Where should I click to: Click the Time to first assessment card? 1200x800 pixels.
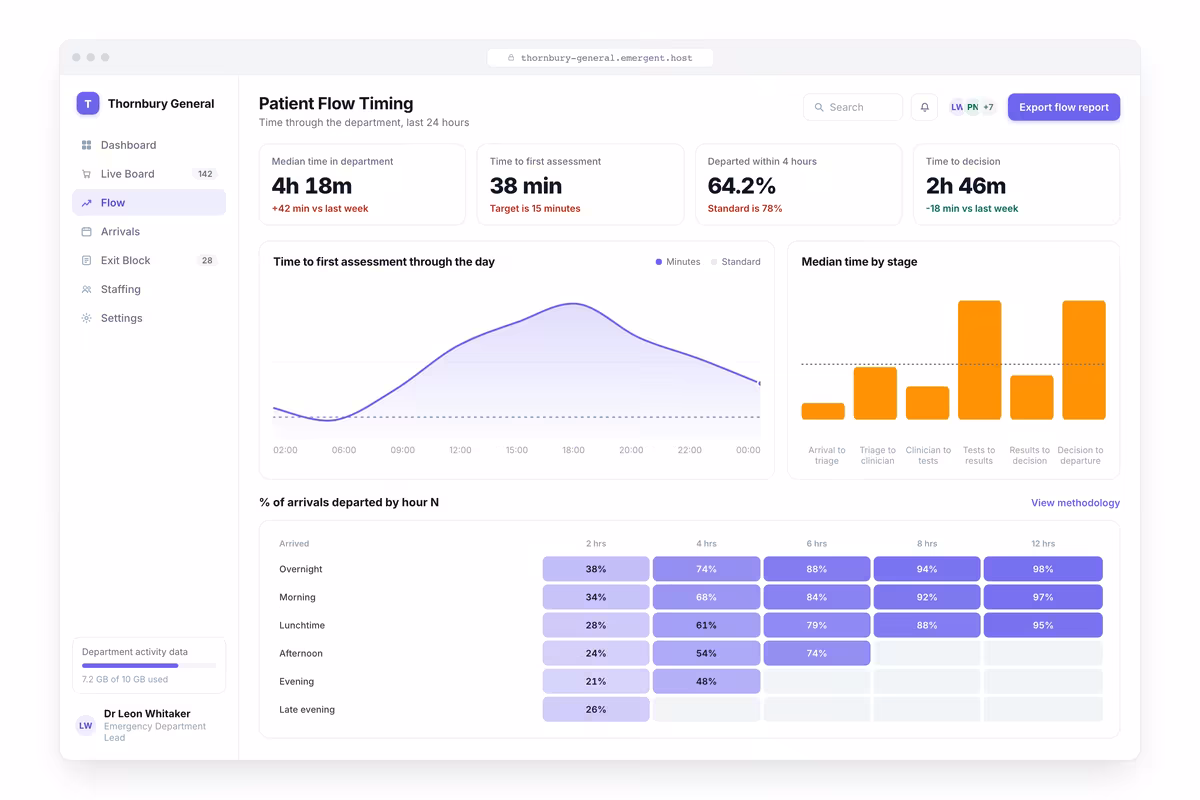click(580, 185)
